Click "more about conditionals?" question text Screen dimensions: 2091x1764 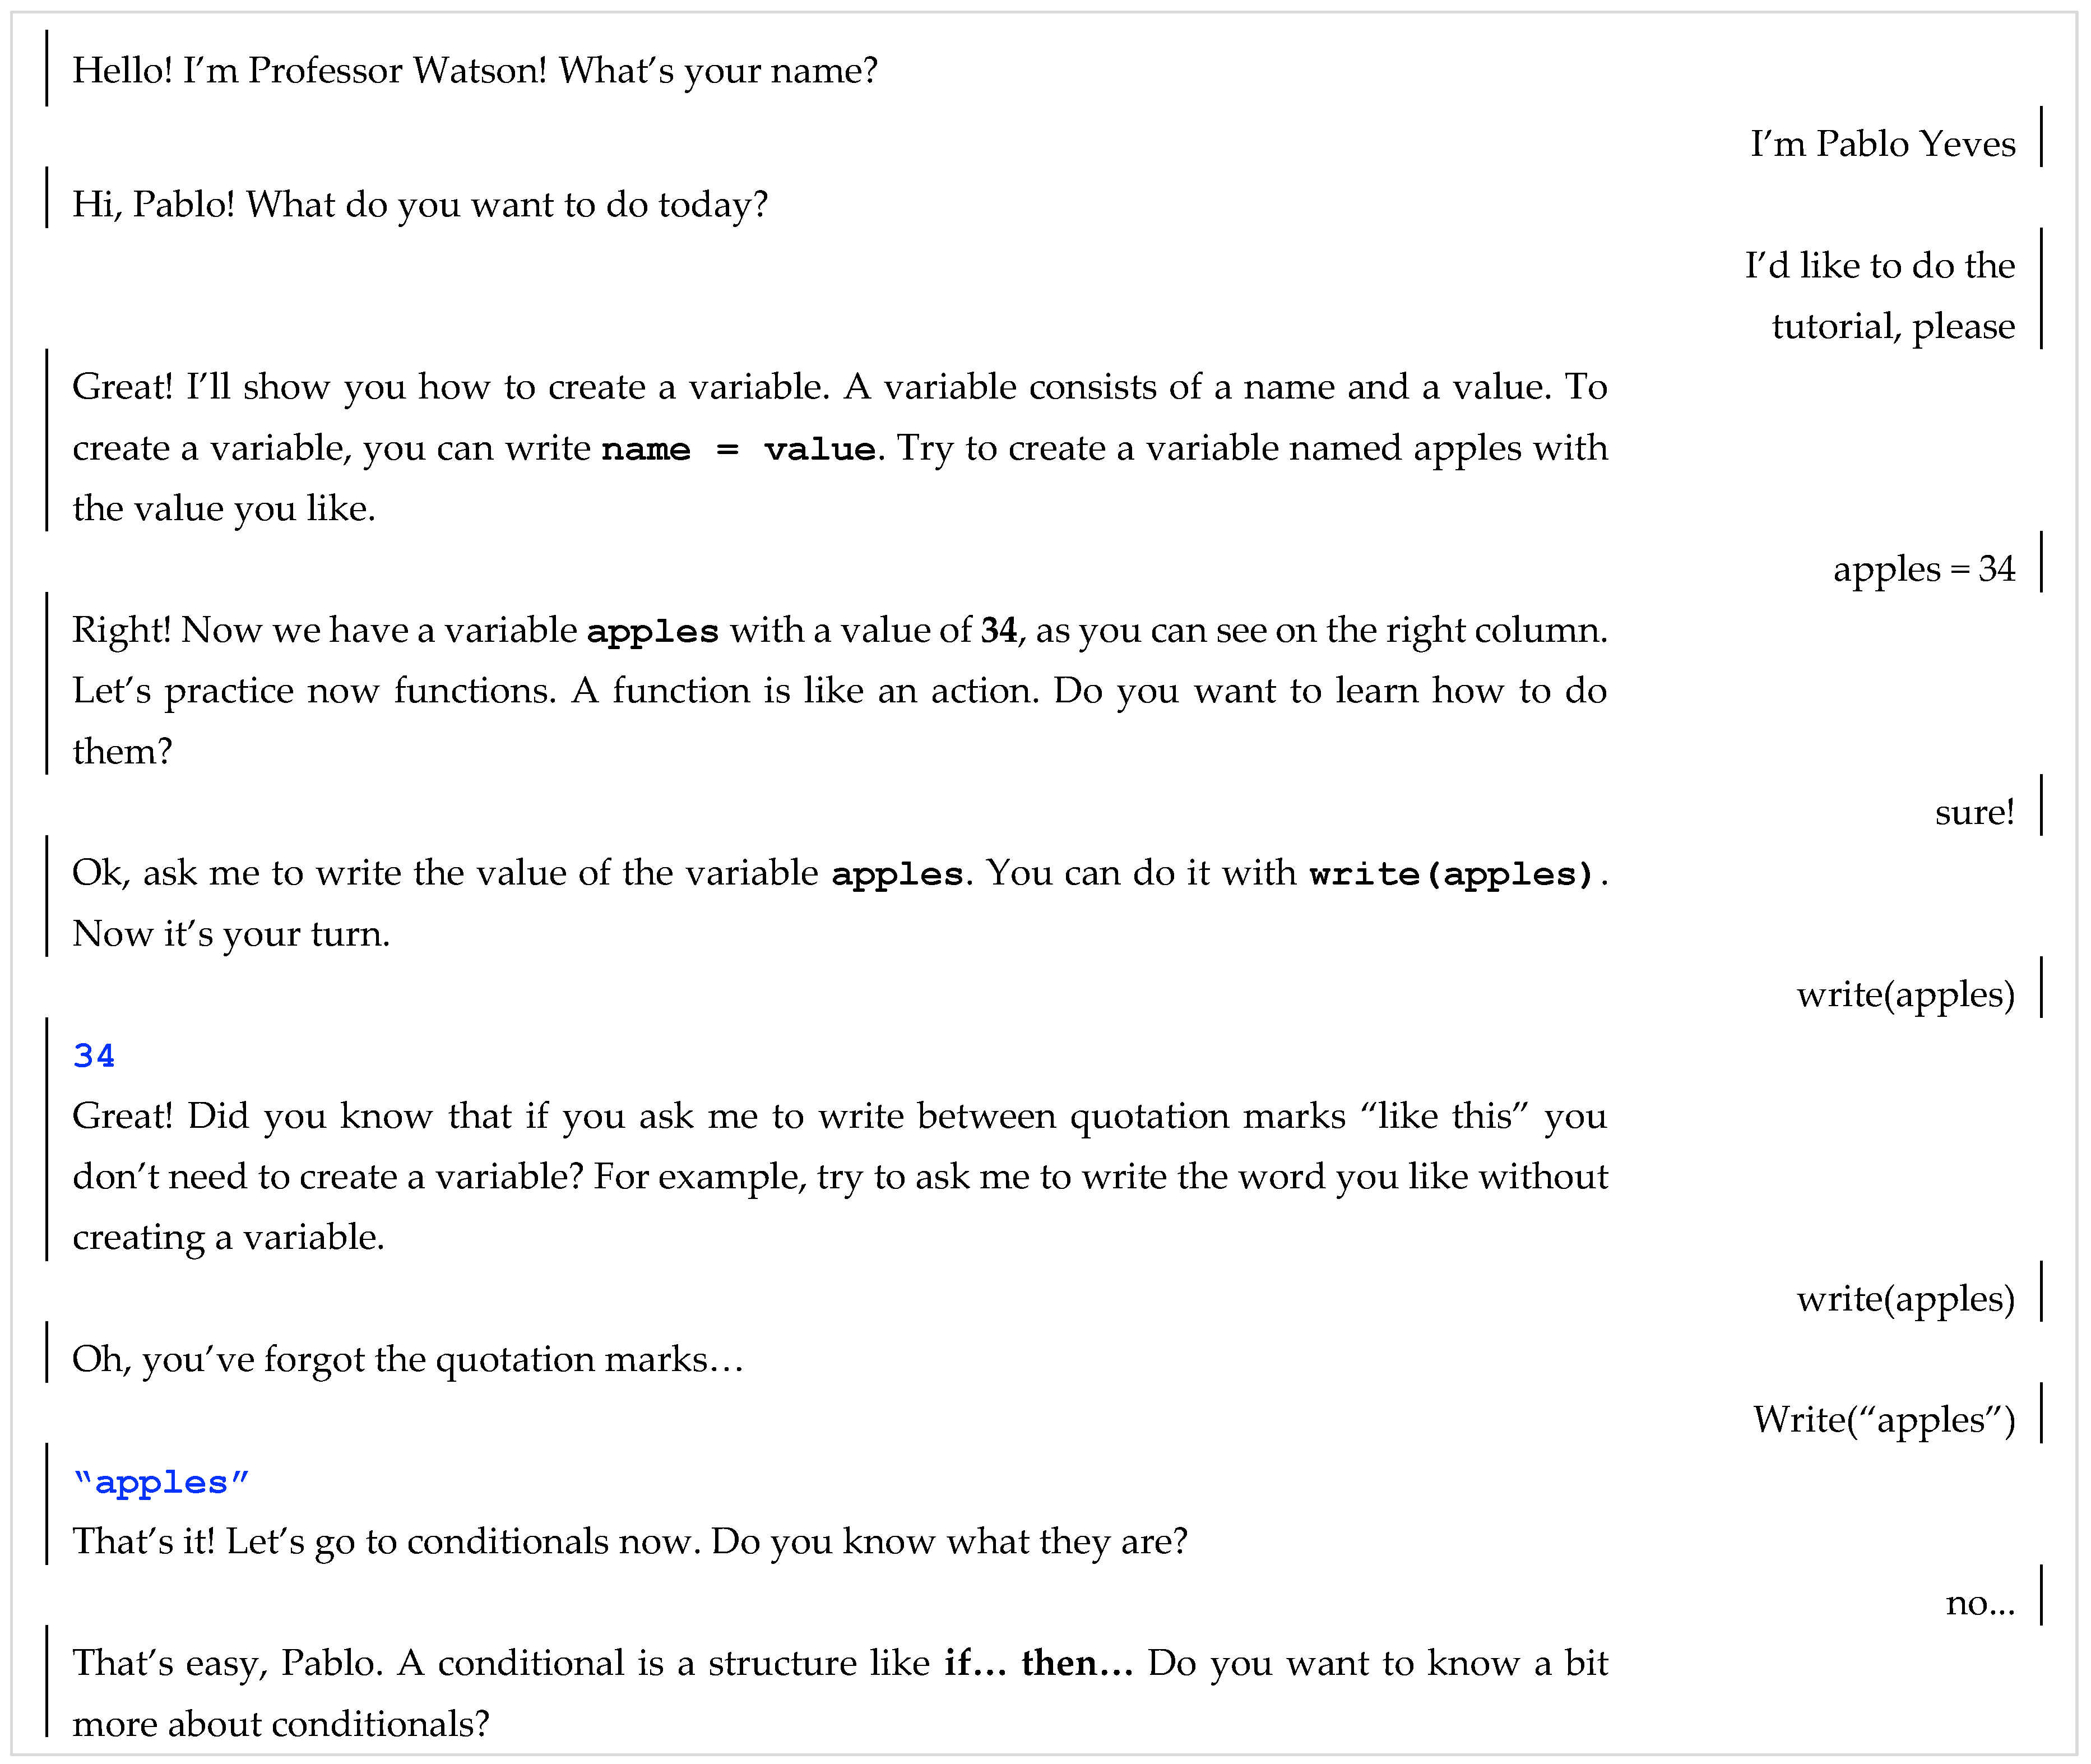(281, 1725)
